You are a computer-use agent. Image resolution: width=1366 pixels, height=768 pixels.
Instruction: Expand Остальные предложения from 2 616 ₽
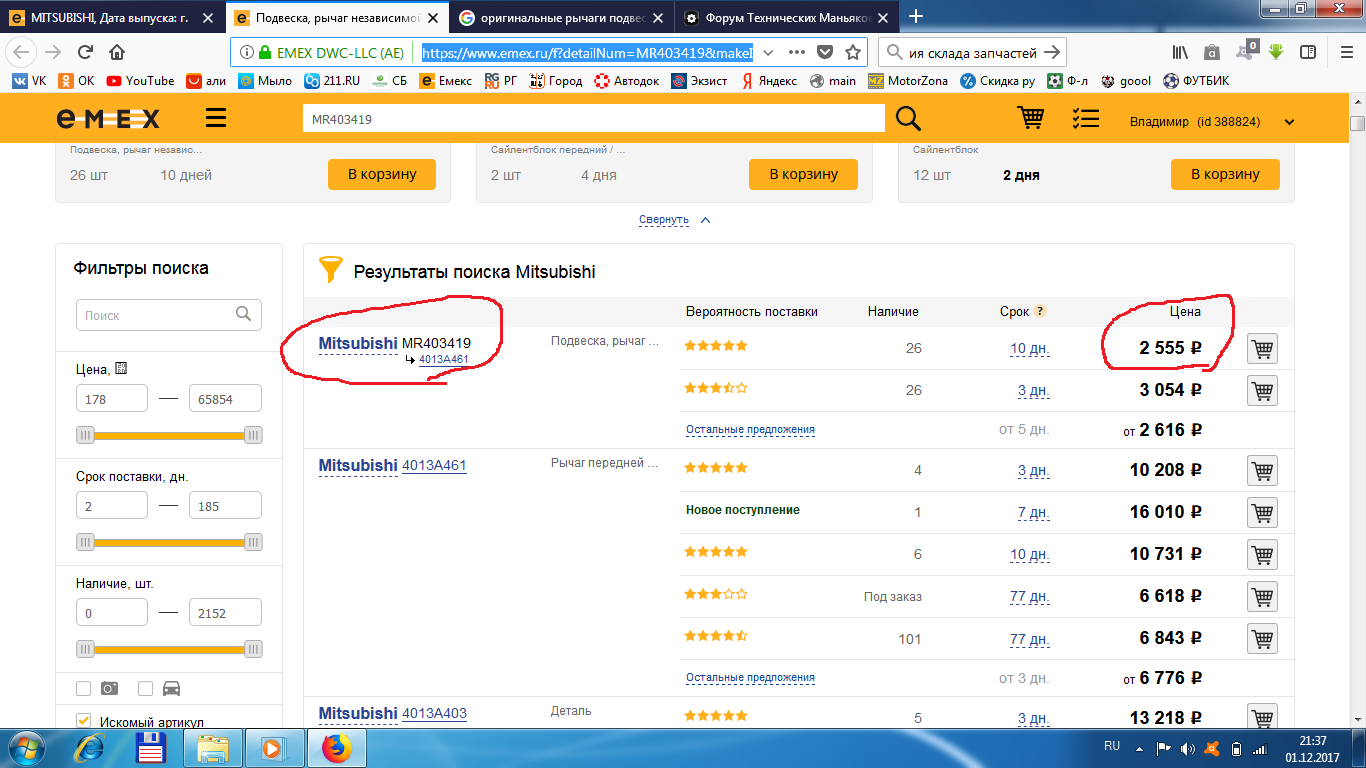[750, 430]
